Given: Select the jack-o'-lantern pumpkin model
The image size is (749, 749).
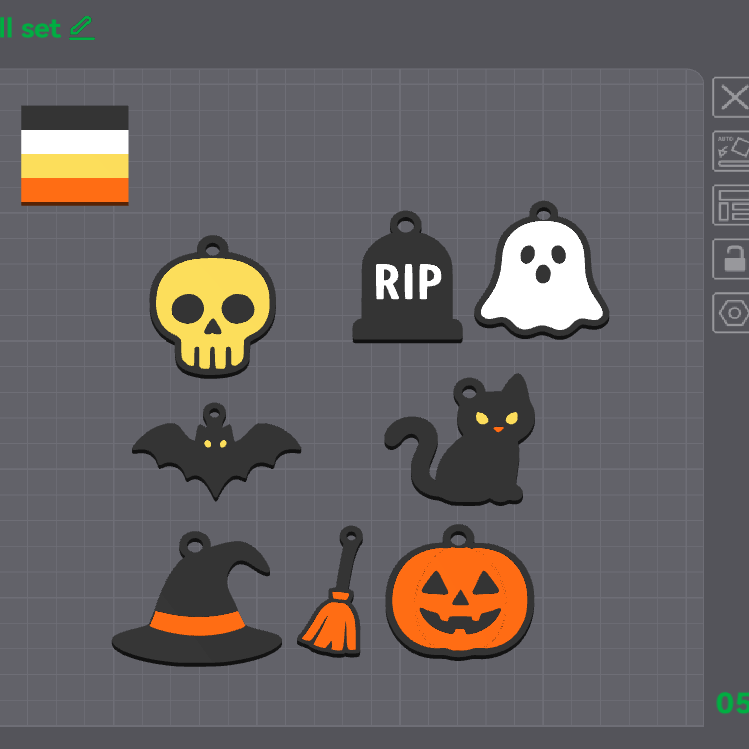Looking at the screenshot, I should 460,597.
